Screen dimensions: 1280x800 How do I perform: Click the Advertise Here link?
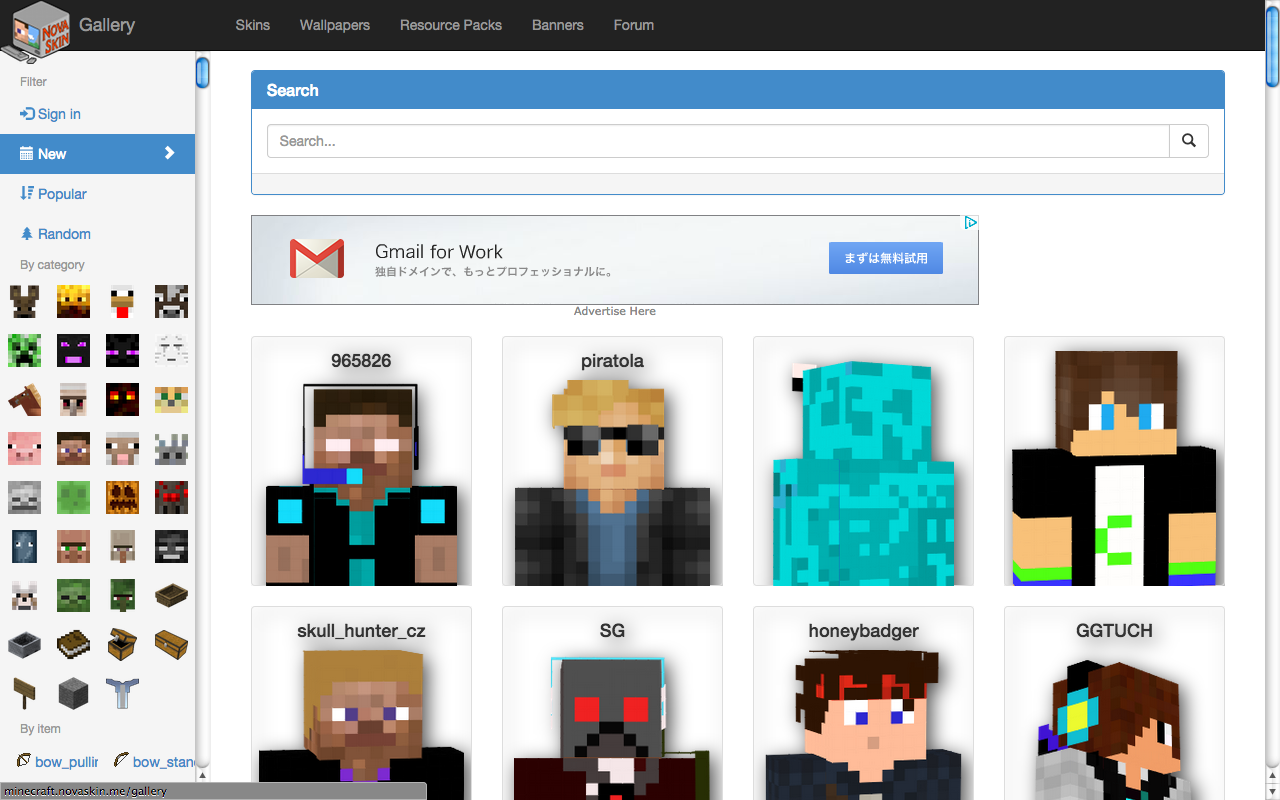pos(615,311)
